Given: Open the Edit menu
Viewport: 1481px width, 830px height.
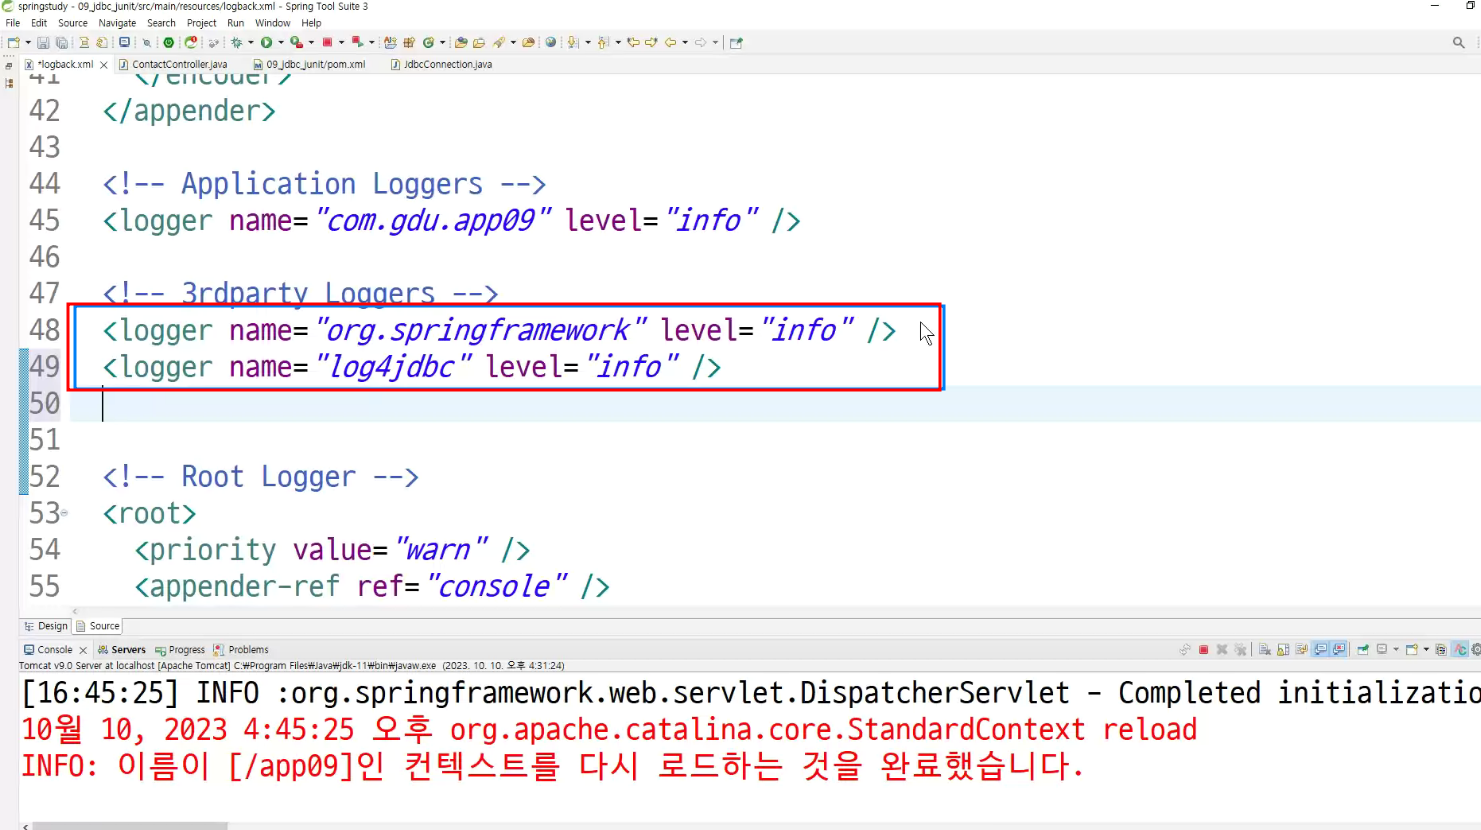Looking at the screenshot, I should pyautogui.click(x=39, y=23).
